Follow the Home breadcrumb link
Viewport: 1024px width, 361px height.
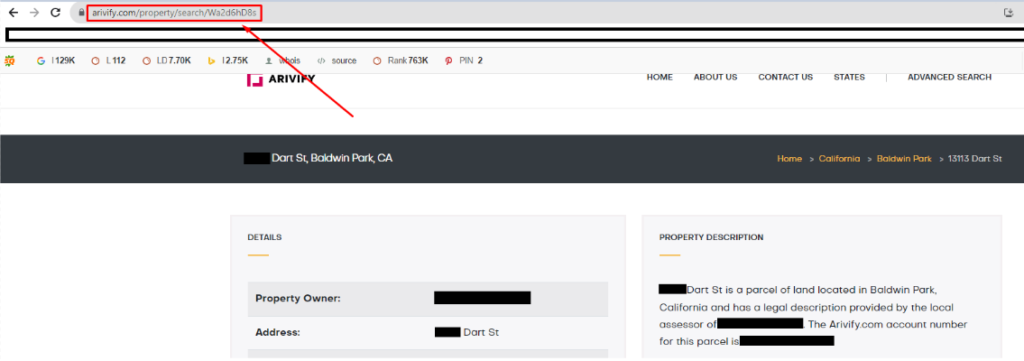(x=789, y=159)
